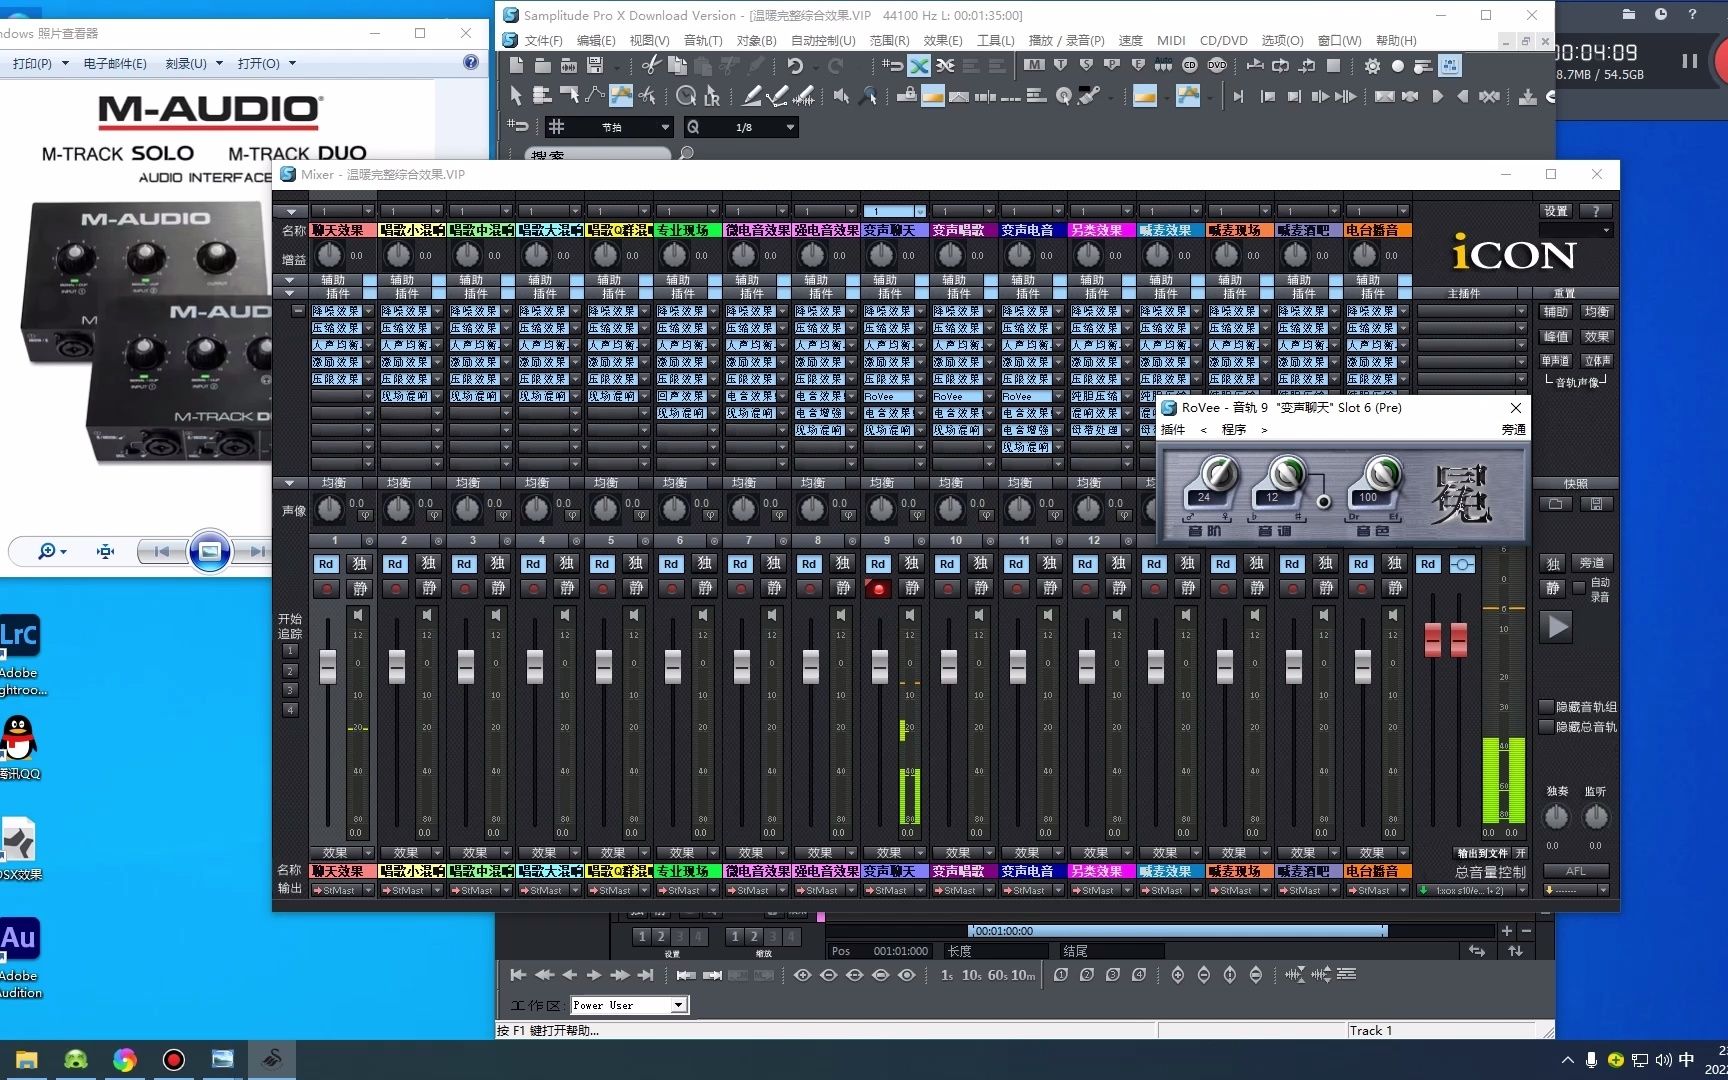1728x1080 pixels.
Task: Click the CD icon in the toolbar
Action: (x=1189, y=65)
